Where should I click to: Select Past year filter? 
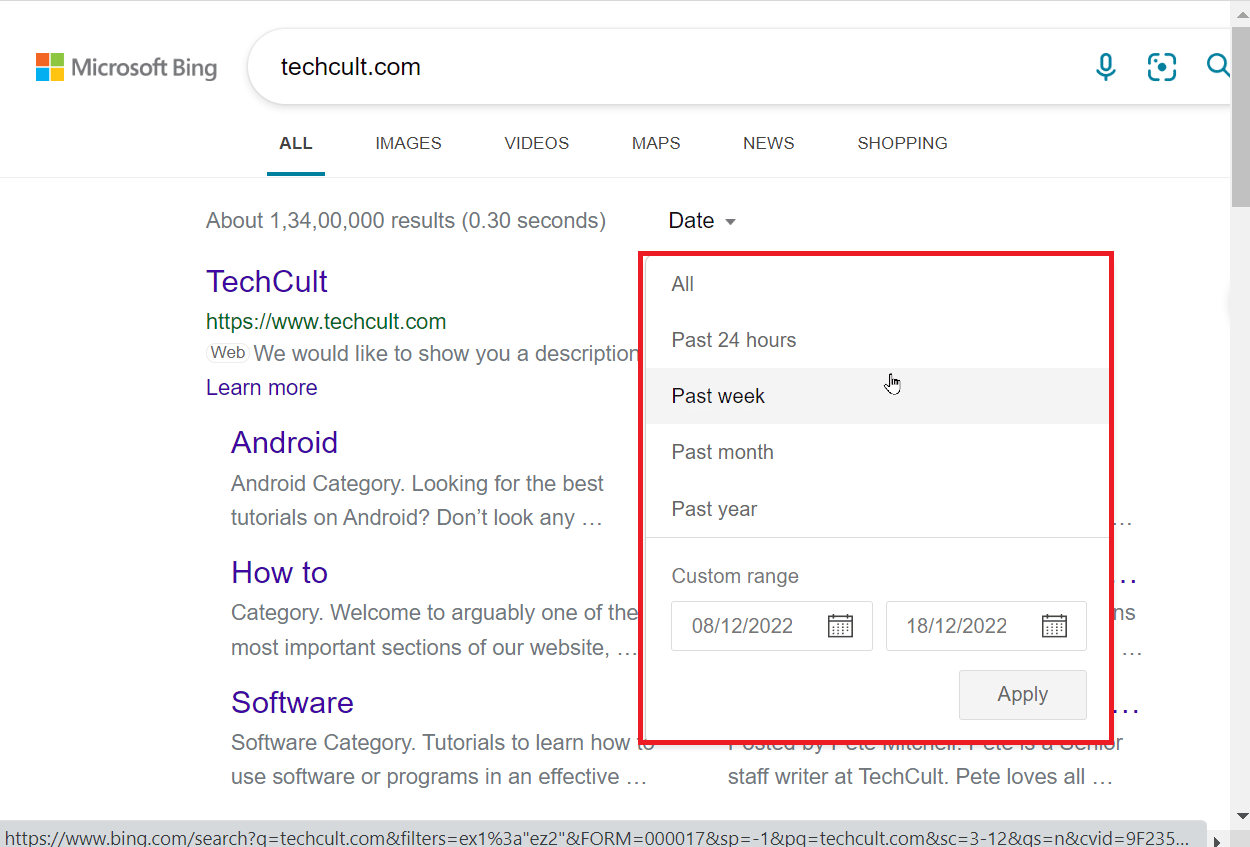point(876,509)
